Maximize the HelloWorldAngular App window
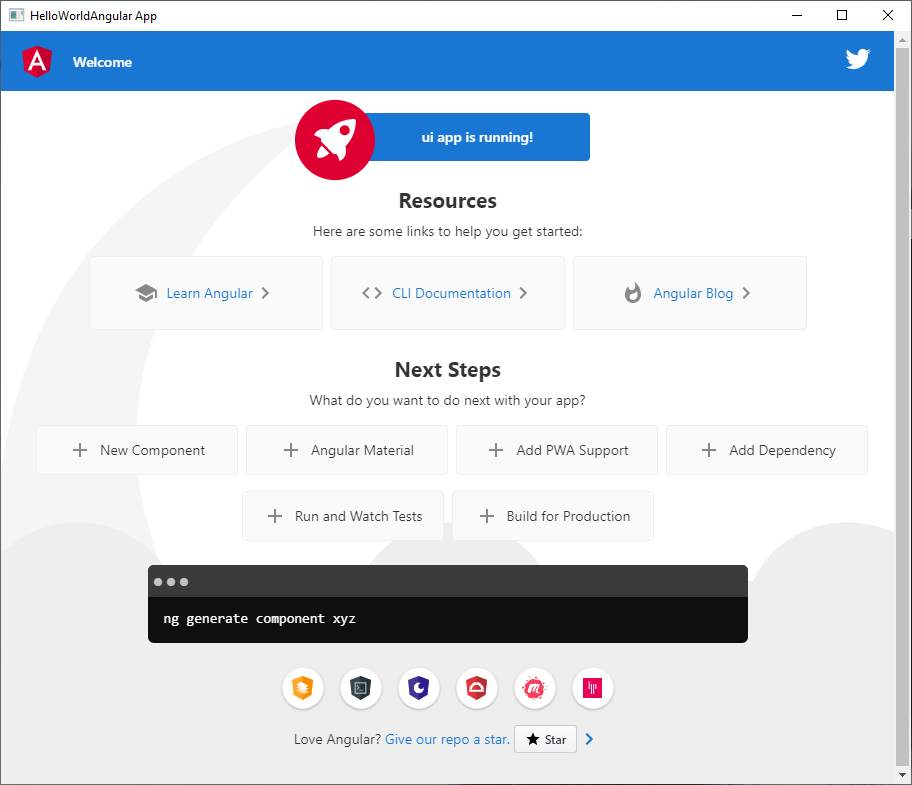The image size is (912, 785). 842,15
